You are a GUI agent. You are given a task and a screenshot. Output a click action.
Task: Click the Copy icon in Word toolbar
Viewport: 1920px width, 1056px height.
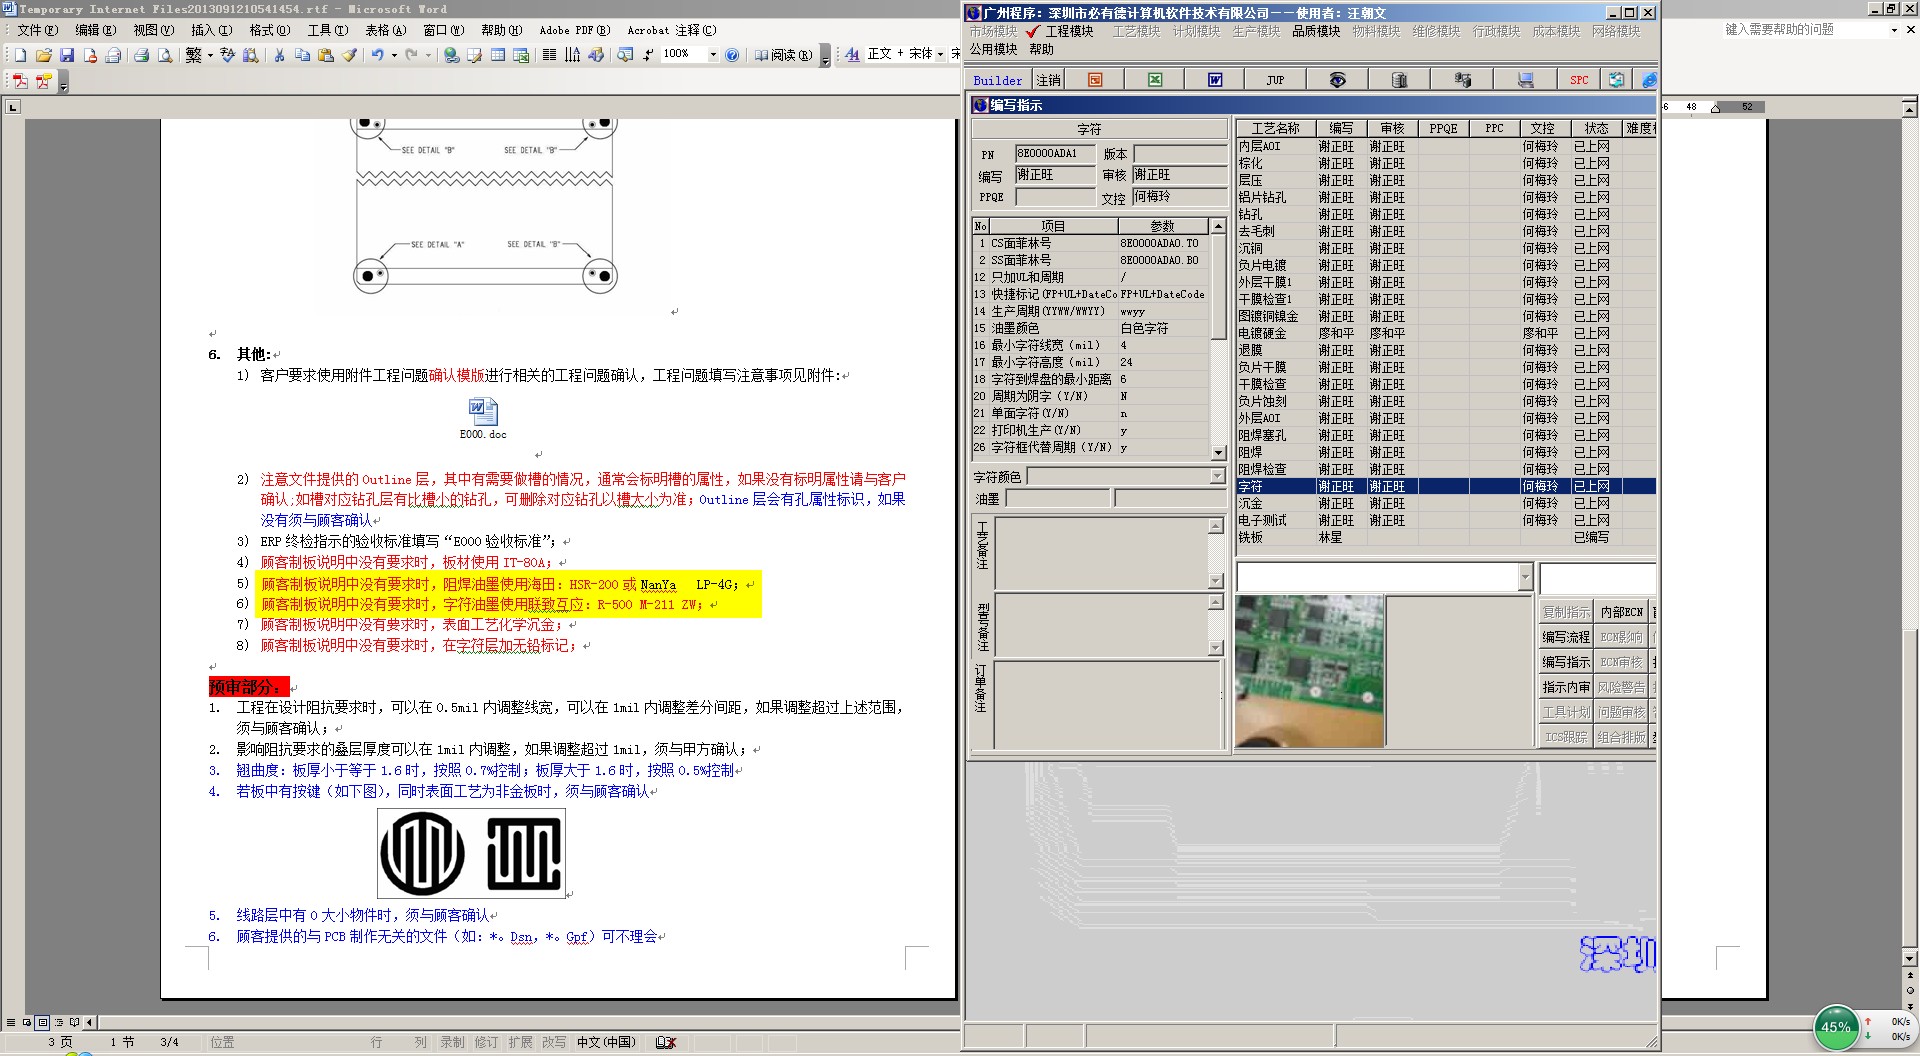(x=302, y=55)
